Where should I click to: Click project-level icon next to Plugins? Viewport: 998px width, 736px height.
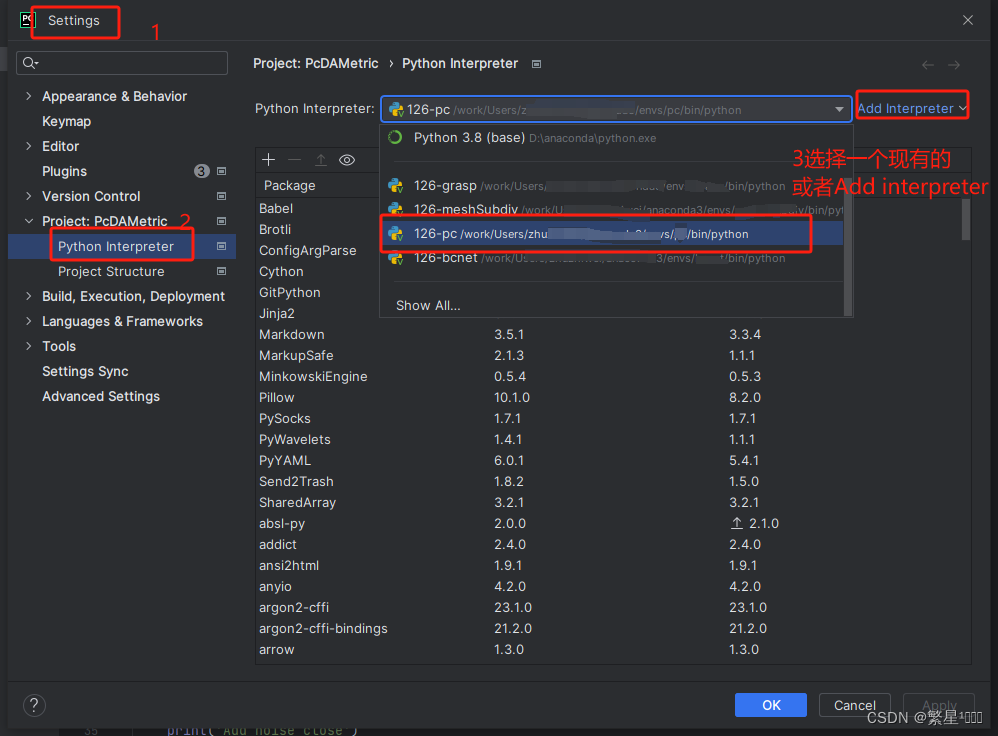(221, 171)
